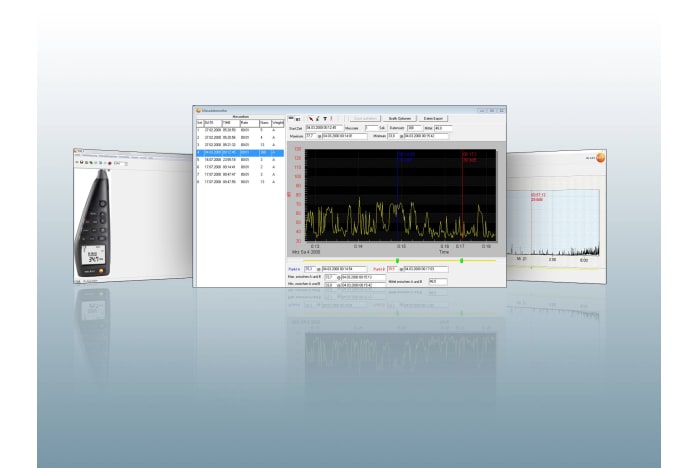Click the DATE column header

212,123
